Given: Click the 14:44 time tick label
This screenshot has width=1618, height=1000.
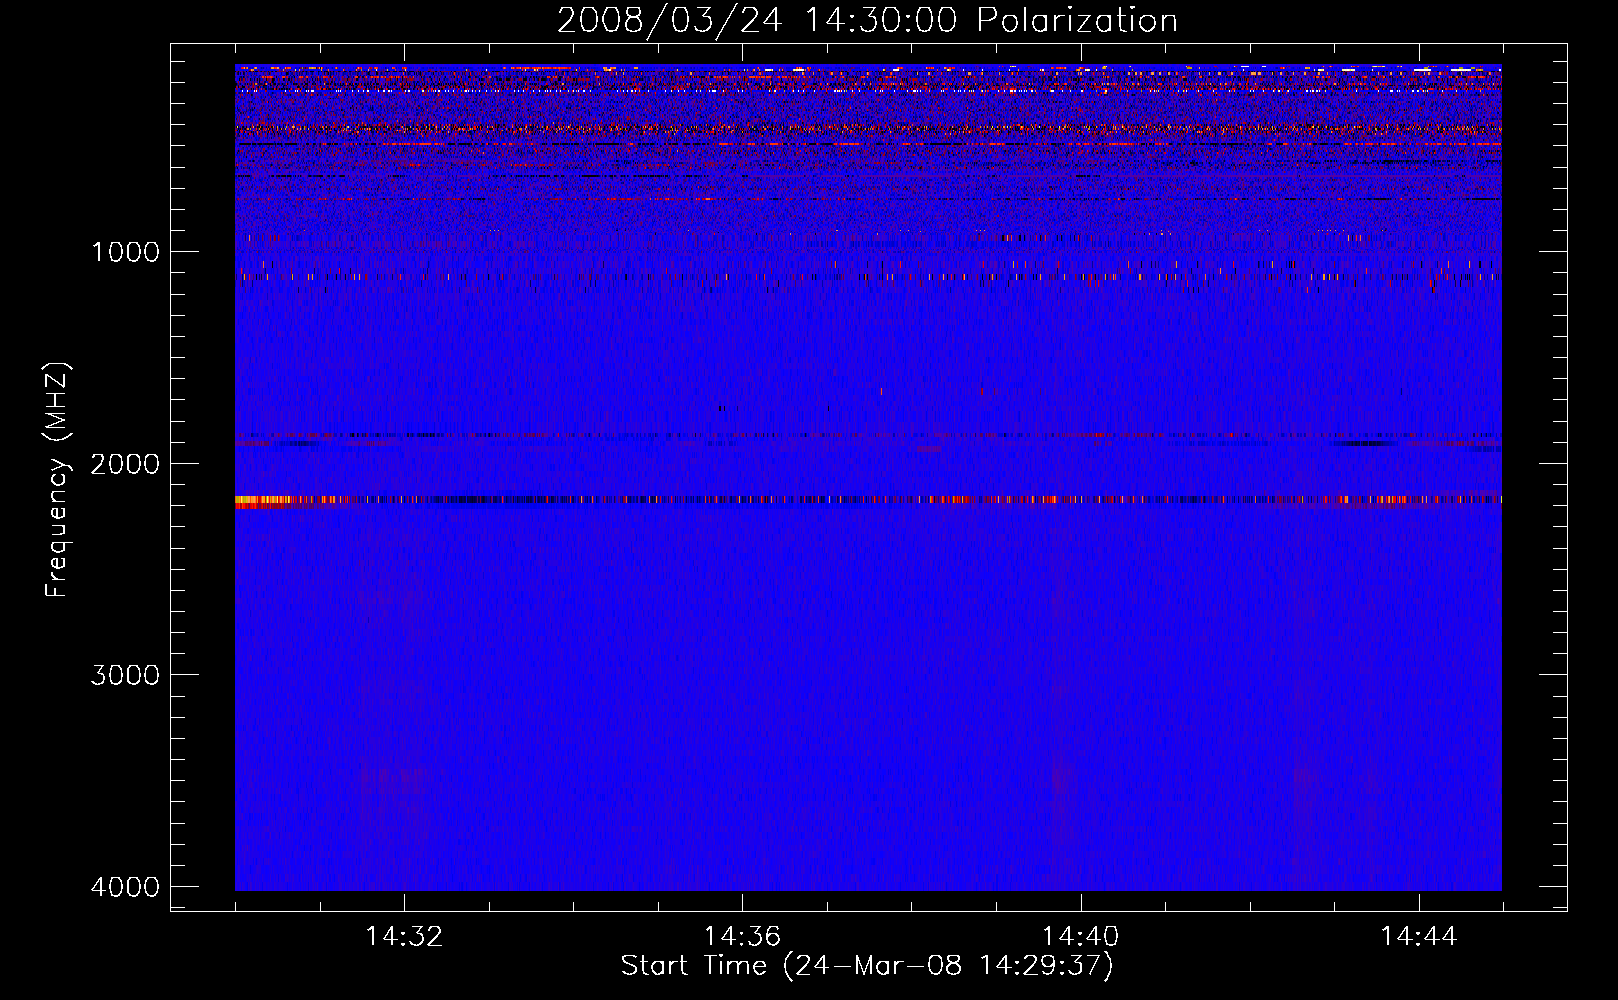Looking at the screenshot, I should (1419, 937).
